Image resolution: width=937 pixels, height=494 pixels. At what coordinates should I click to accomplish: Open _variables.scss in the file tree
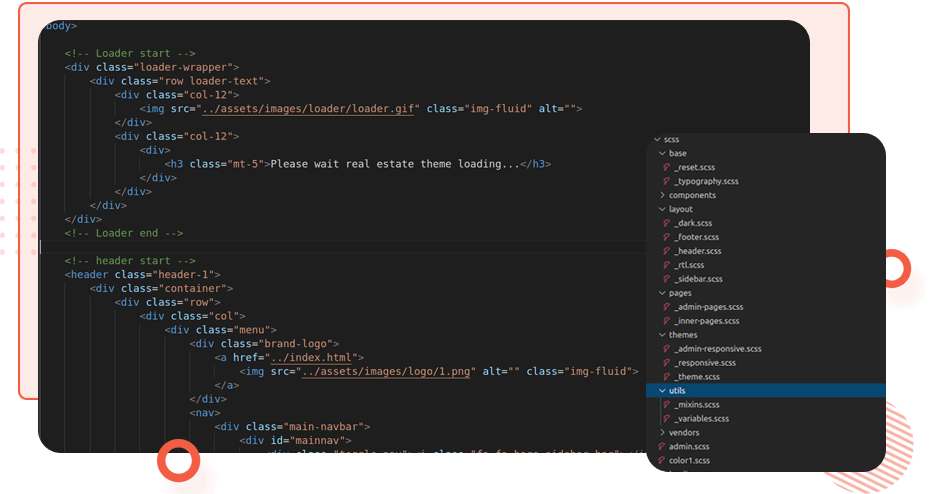coord(701,418)
